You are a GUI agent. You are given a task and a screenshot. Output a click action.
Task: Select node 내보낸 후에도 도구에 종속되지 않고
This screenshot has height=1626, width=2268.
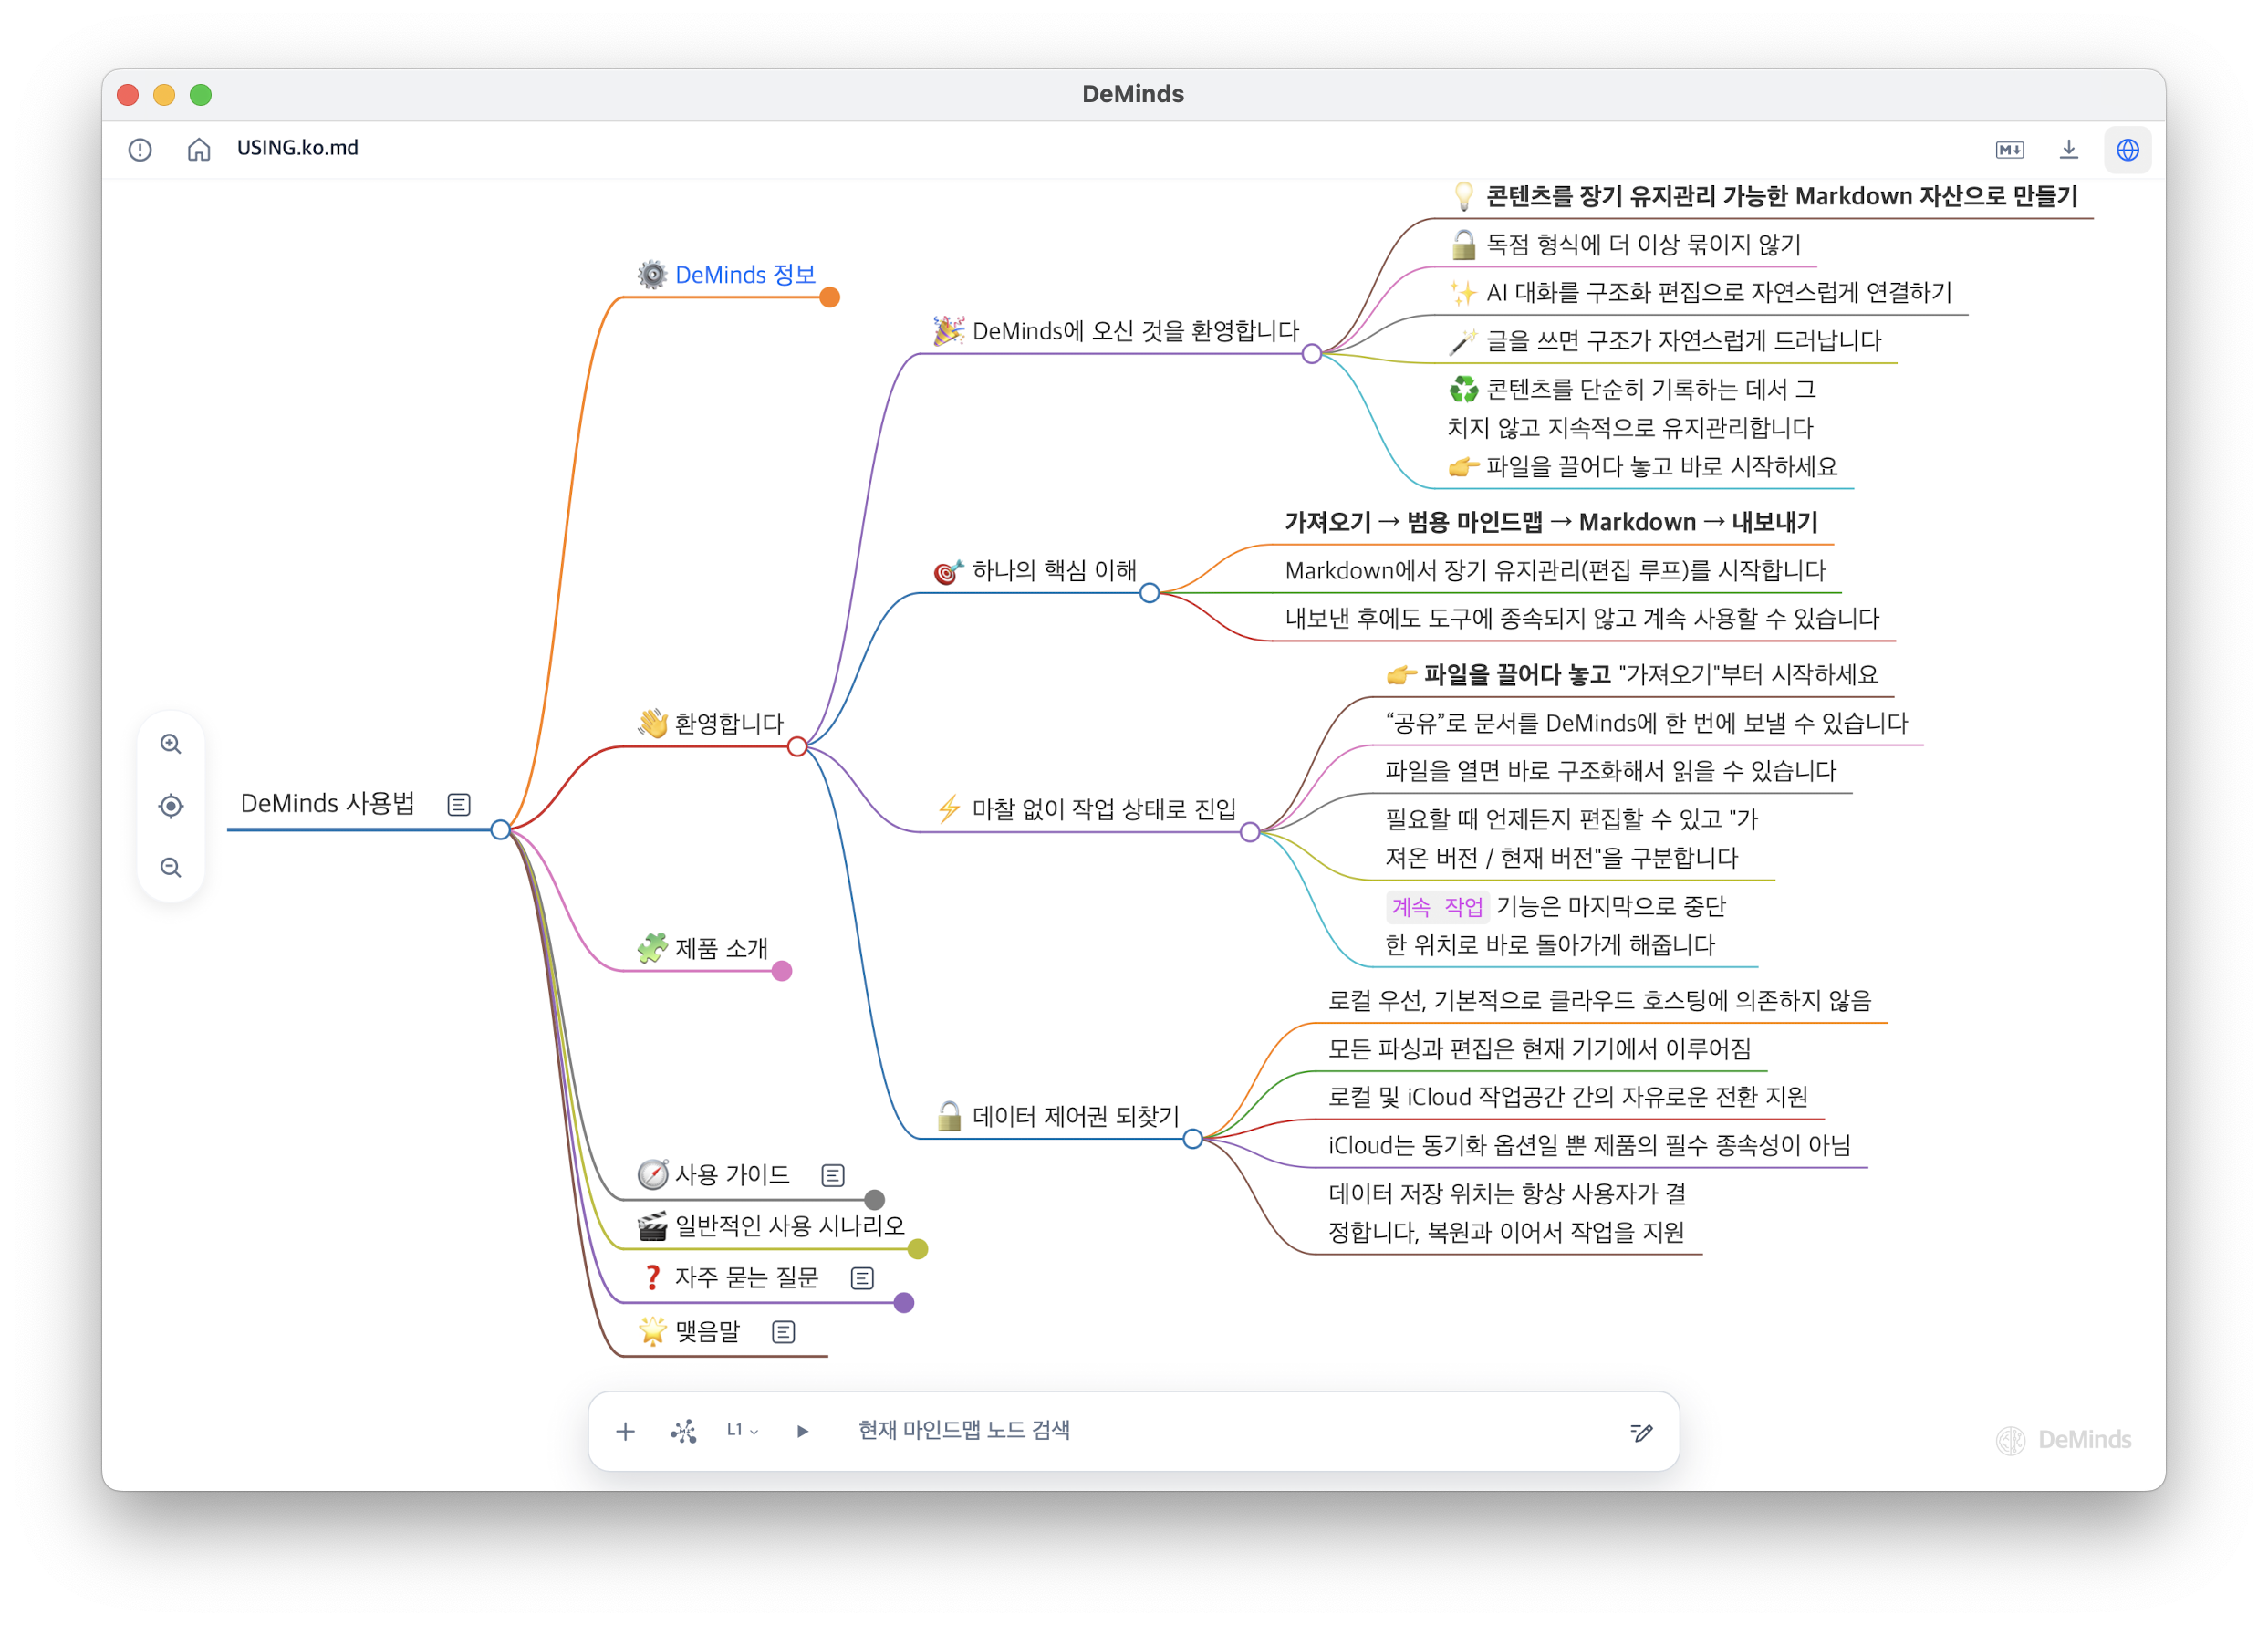click(1582, 619)
